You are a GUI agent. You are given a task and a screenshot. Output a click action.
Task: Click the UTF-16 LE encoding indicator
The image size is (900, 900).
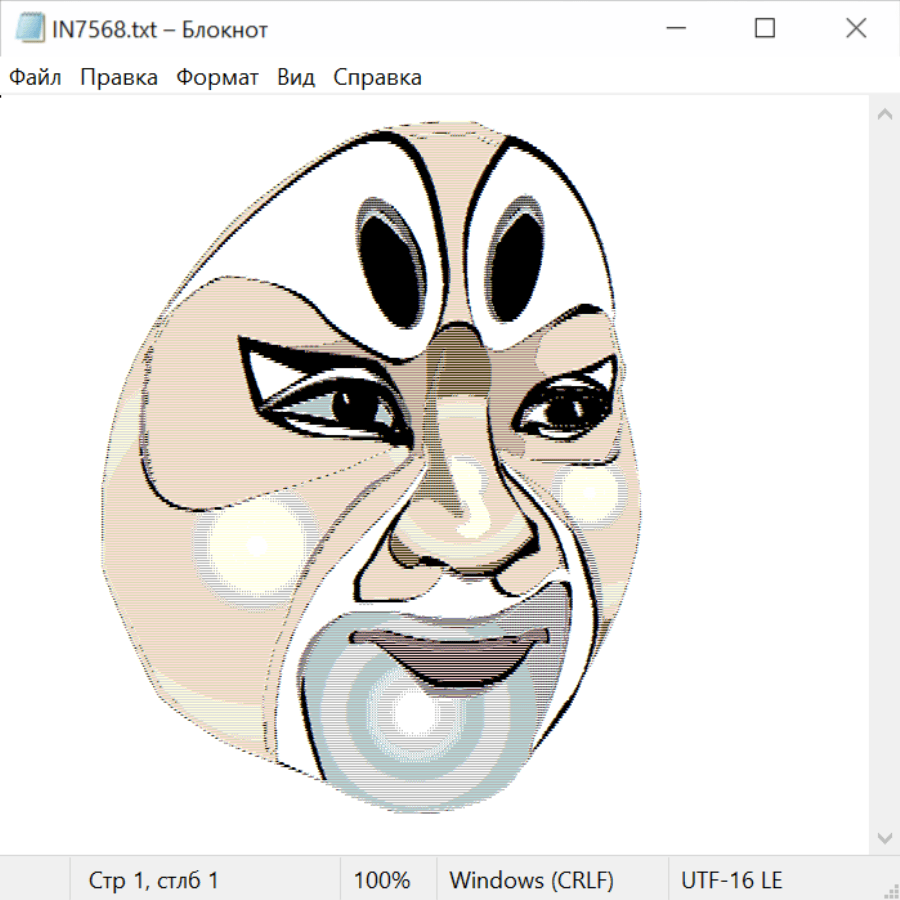[731, 880]
